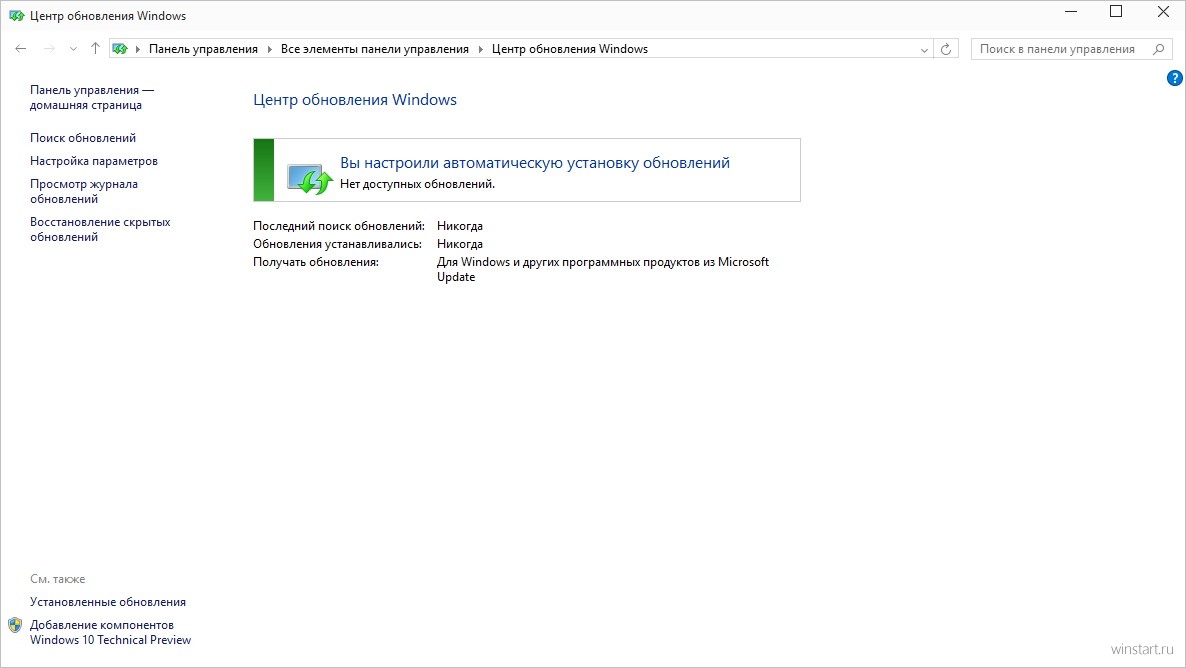Expand the chevron after Панель управления

point(269,49)
